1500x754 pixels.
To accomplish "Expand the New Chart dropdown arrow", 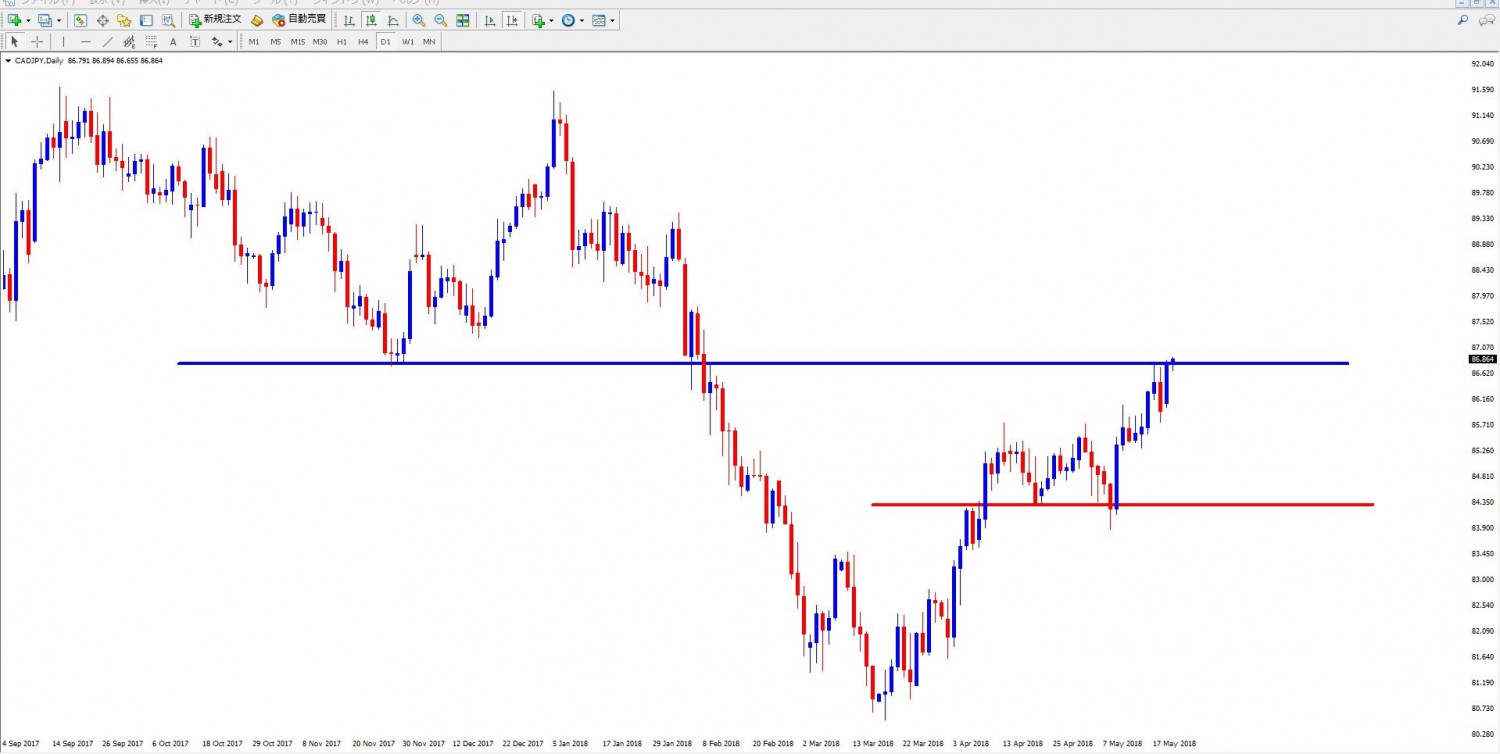I will point(28,21).
